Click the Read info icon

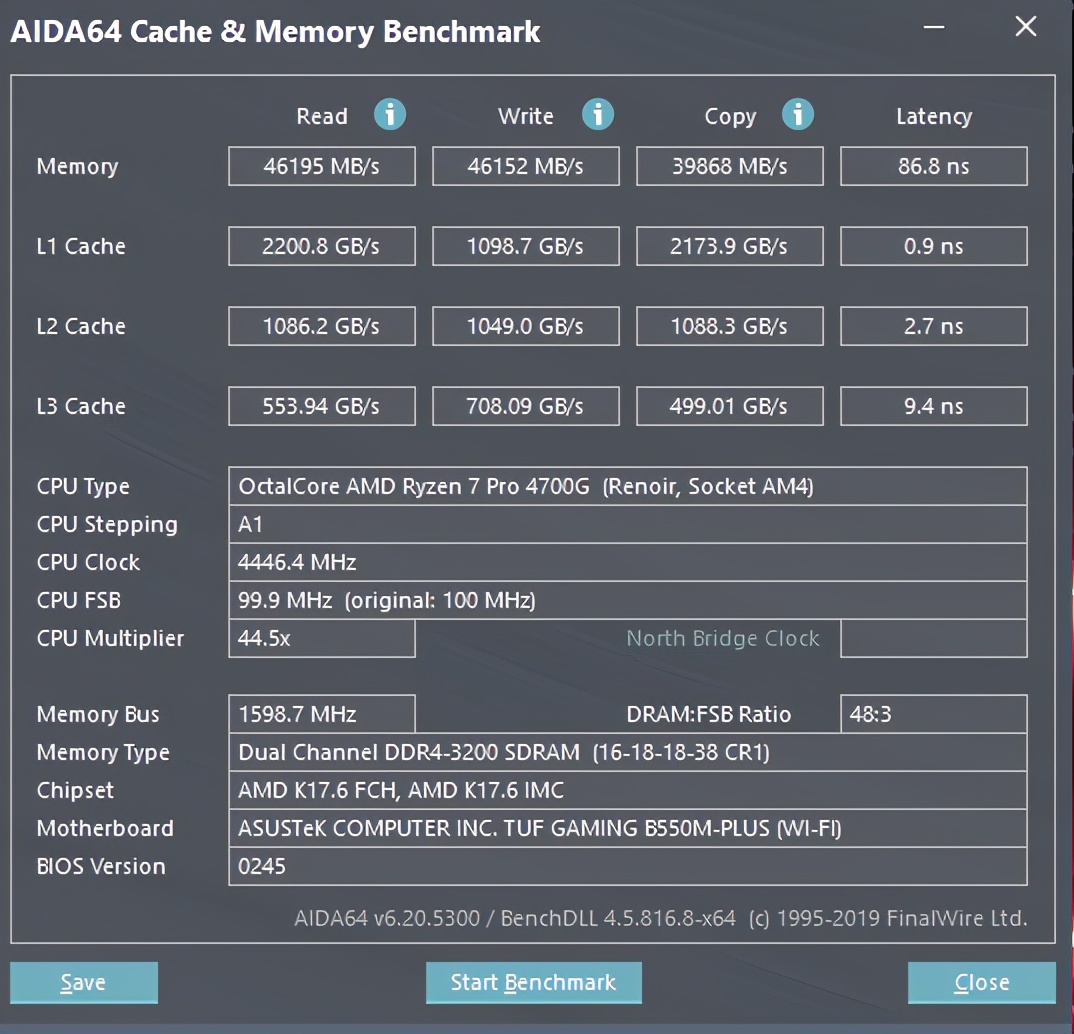point(390,114)
